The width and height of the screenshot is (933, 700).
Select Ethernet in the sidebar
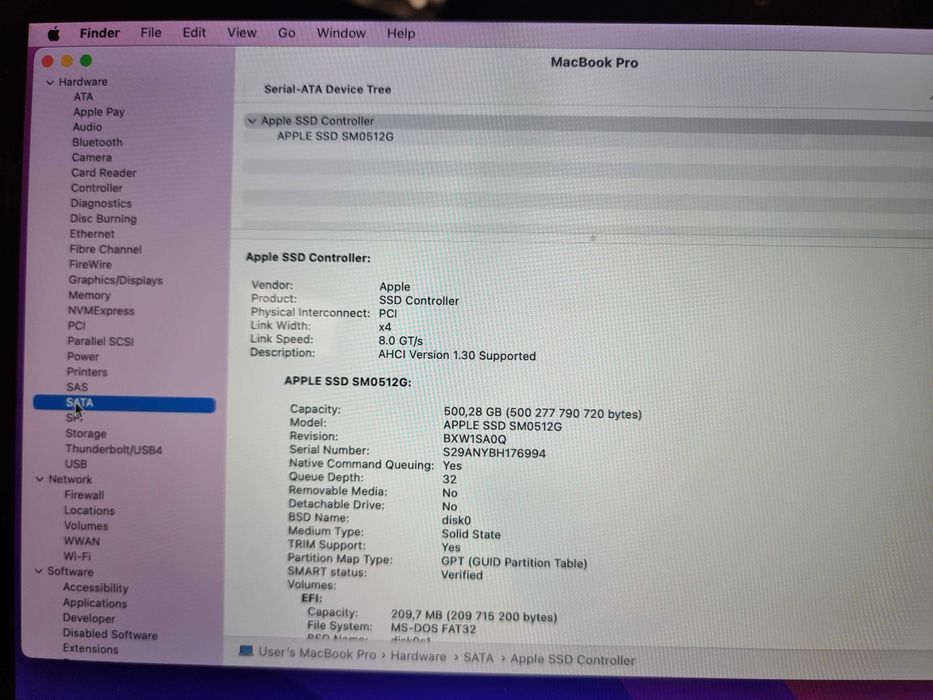tap(92, 234)
